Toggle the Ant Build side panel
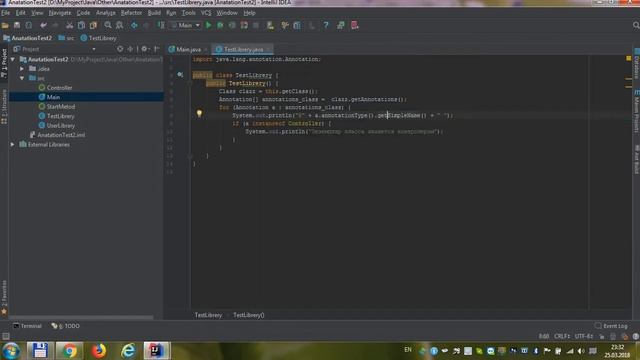Image resolution: width=640 pixels, height=360 pixels. 636,159
